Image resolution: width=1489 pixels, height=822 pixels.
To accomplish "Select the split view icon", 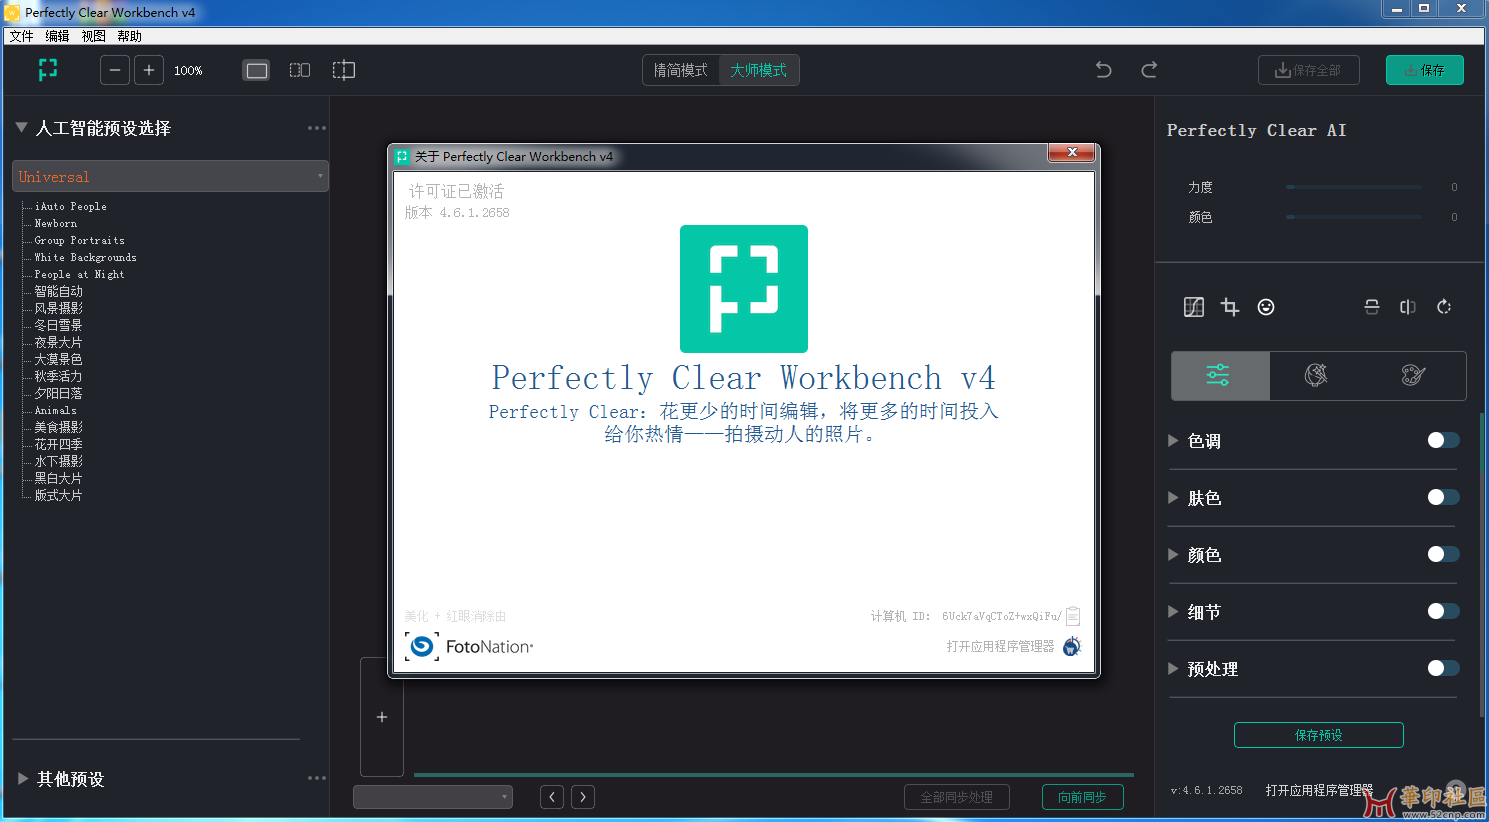I will [344, 70].
